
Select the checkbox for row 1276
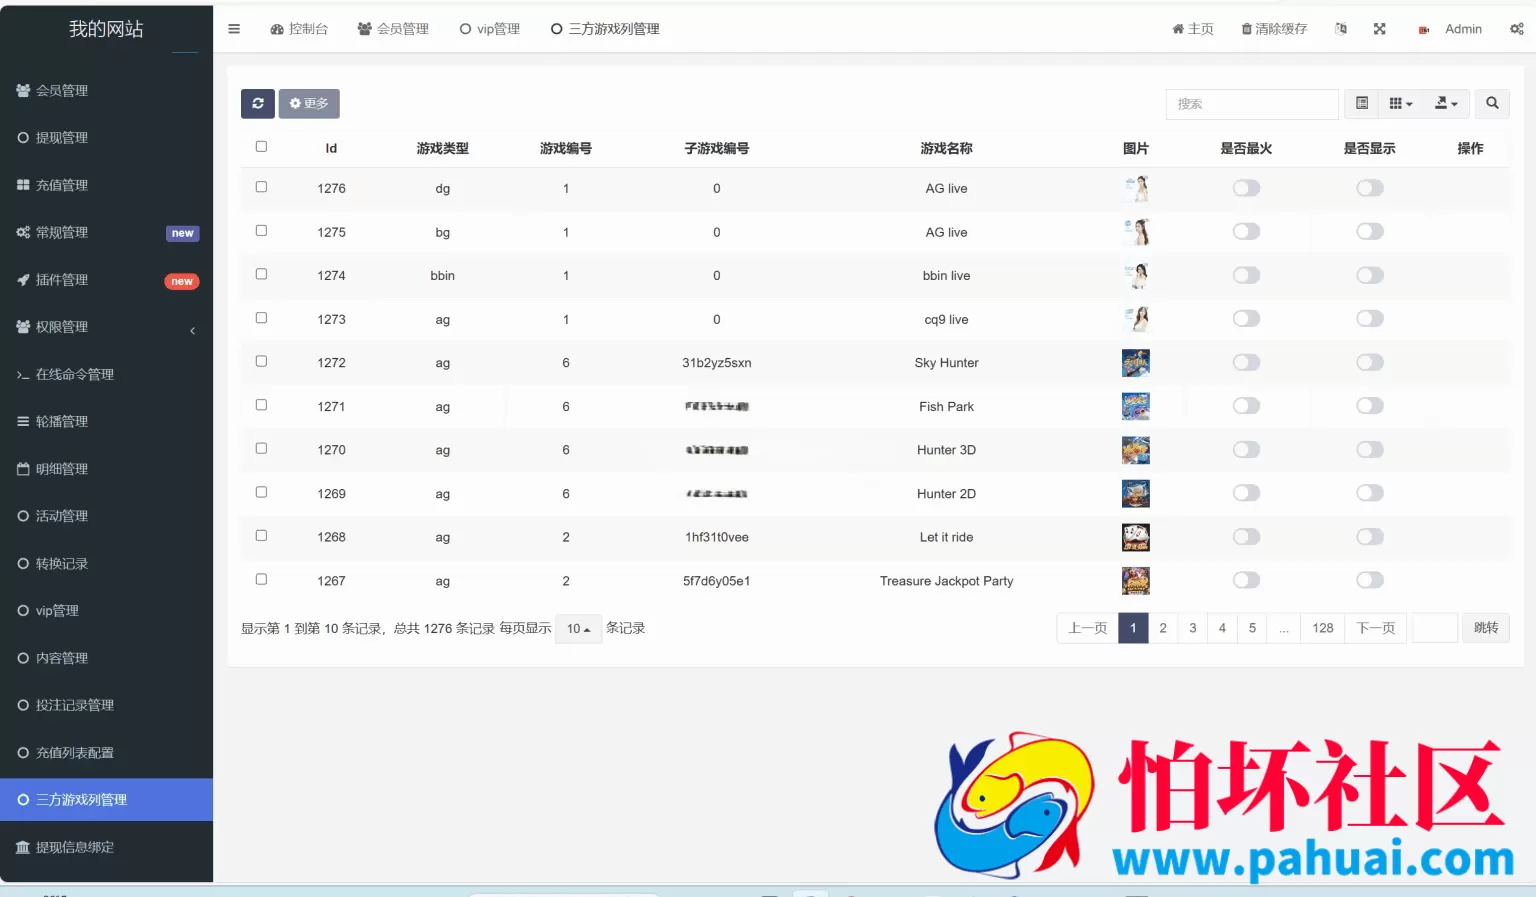click(x=261, y=187)
